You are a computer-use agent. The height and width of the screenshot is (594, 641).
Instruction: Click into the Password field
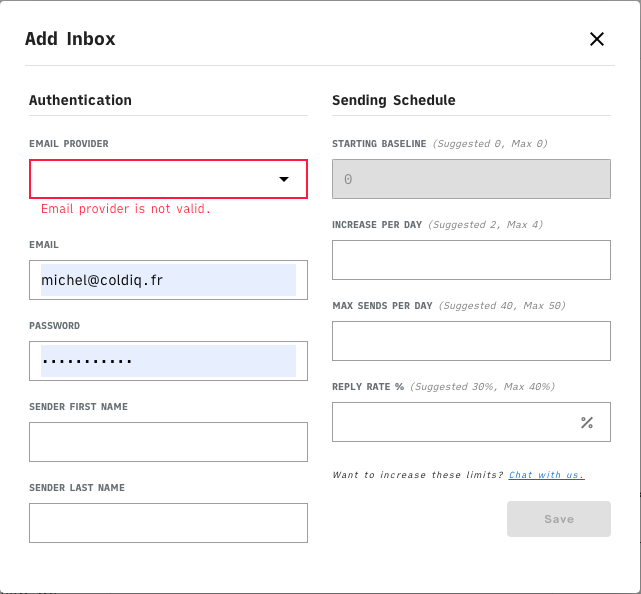[x=168, y=361]
